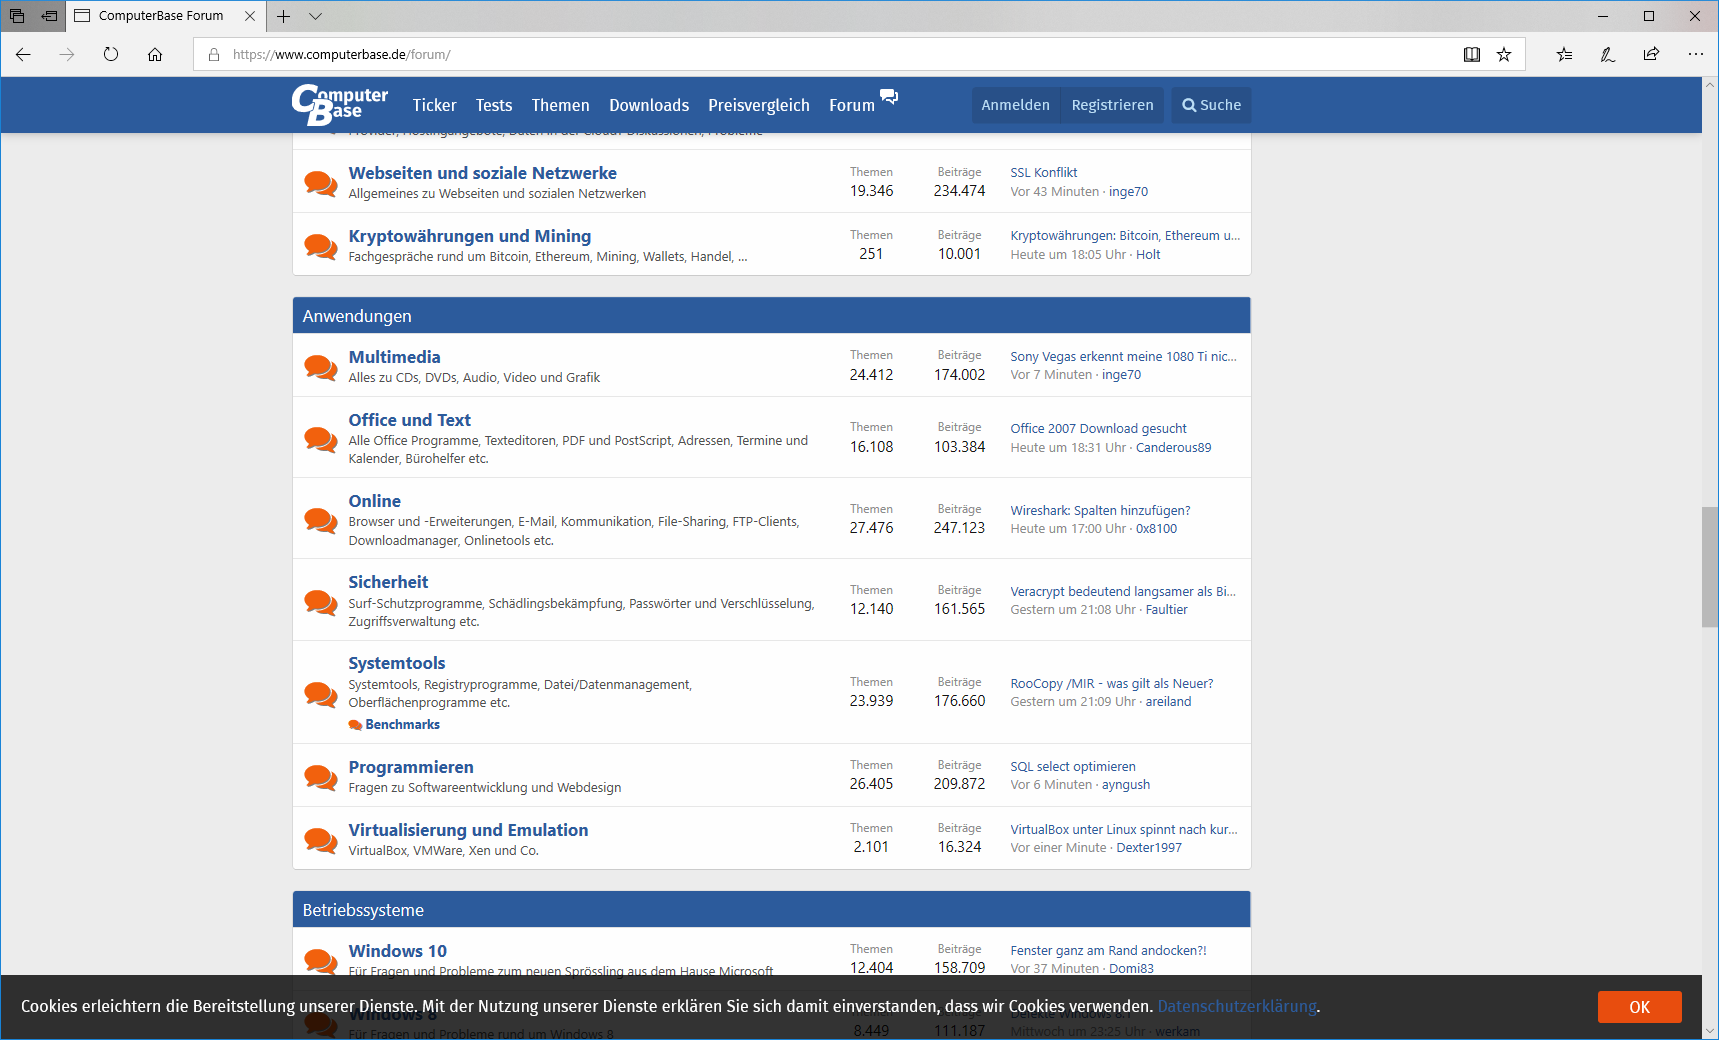Open the Wireshark: Spalten hinzufügen? thread
1719x1040 pixels.
[1100, 511]
